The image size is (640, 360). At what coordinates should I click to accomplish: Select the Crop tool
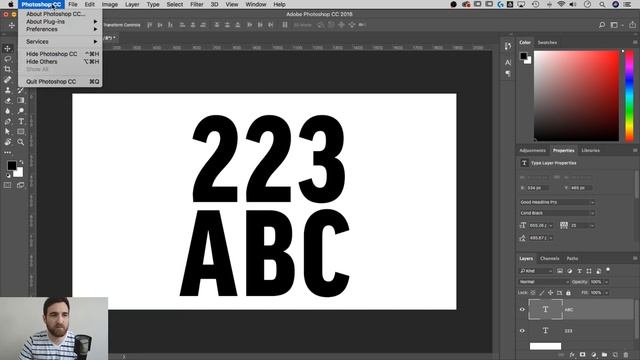pyautogui.click(x=8, y=69)
